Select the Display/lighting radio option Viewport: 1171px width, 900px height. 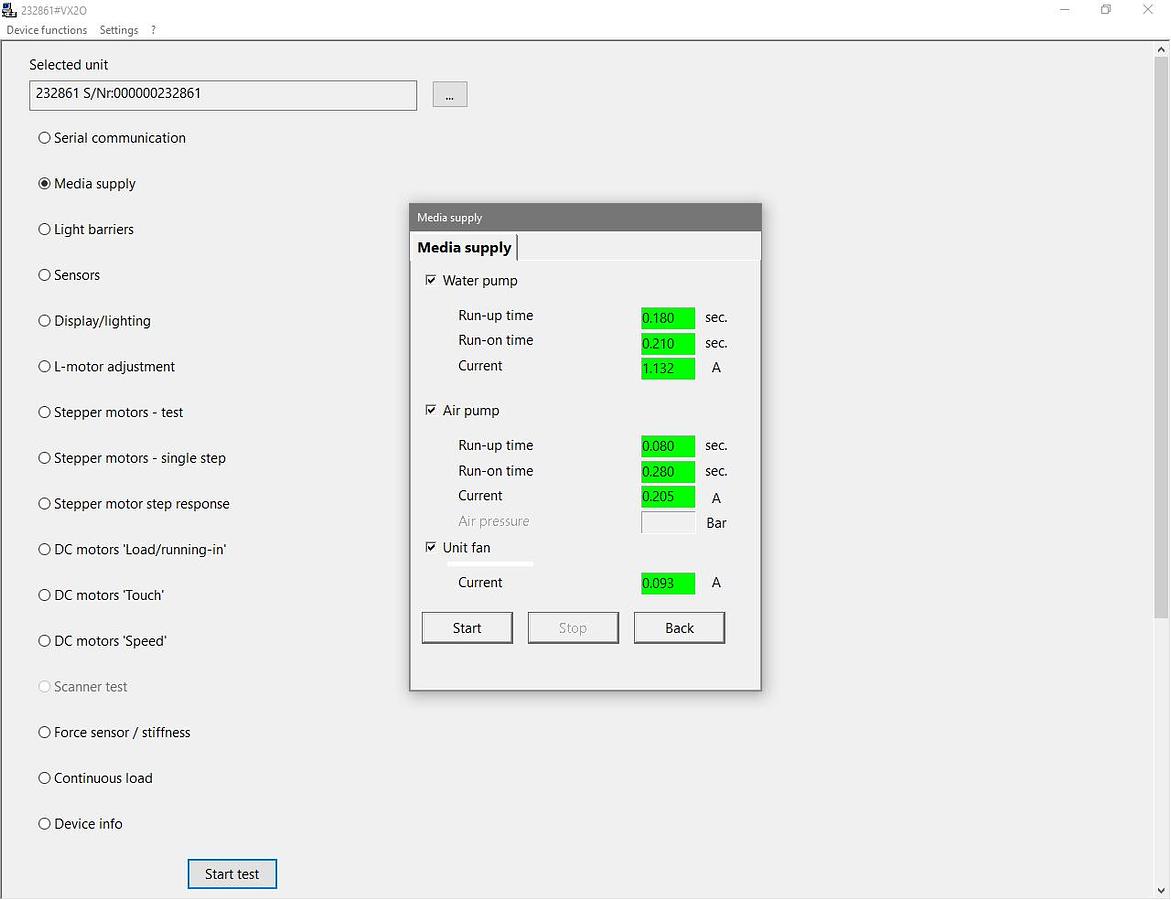pyautogui.click(x=45, y=321)
